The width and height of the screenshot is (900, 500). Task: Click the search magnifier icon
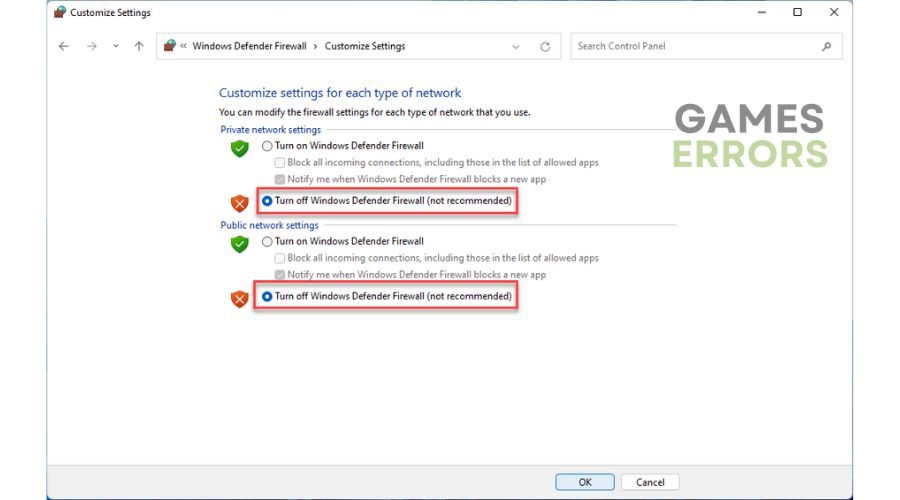click(827, 46)
